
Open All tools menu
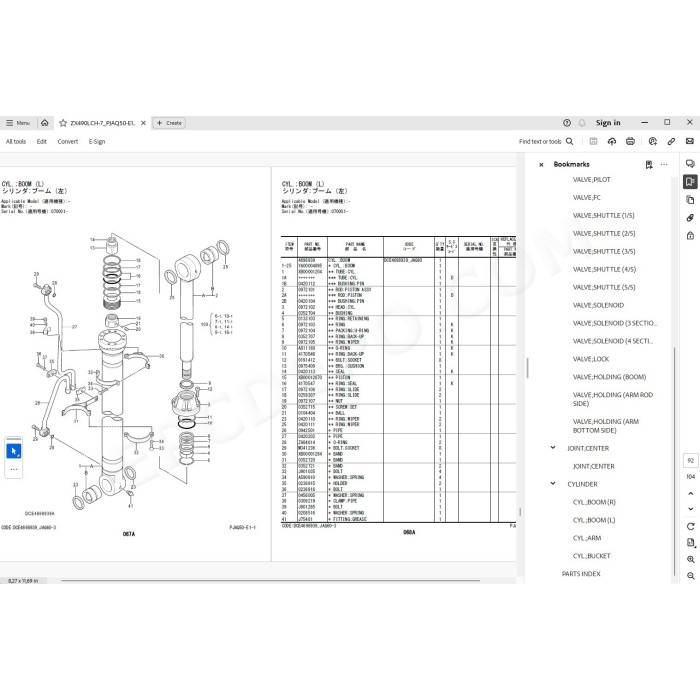pos(16,142)
